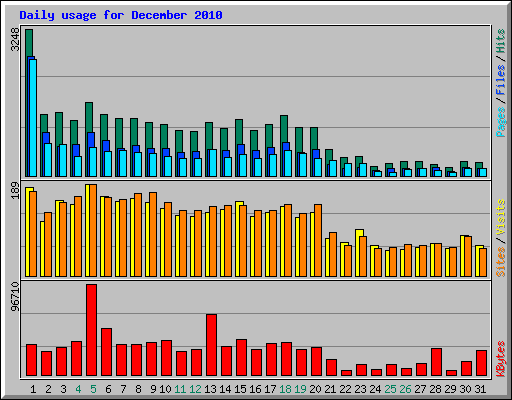
Task: Click the green Hits bar for day 5
Action: tap(89, 117)
